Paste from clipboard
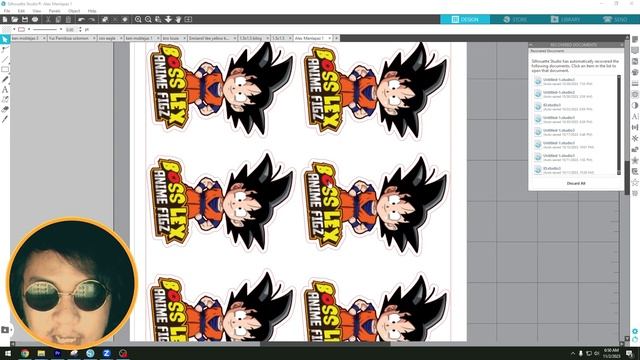The image size is (640, 360). [x=68, y=19]
